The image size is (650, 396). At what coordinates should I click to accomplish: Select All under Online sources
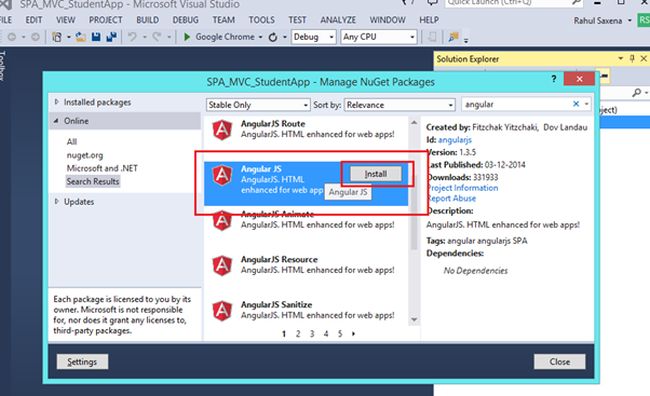click(x=72, y=141)
